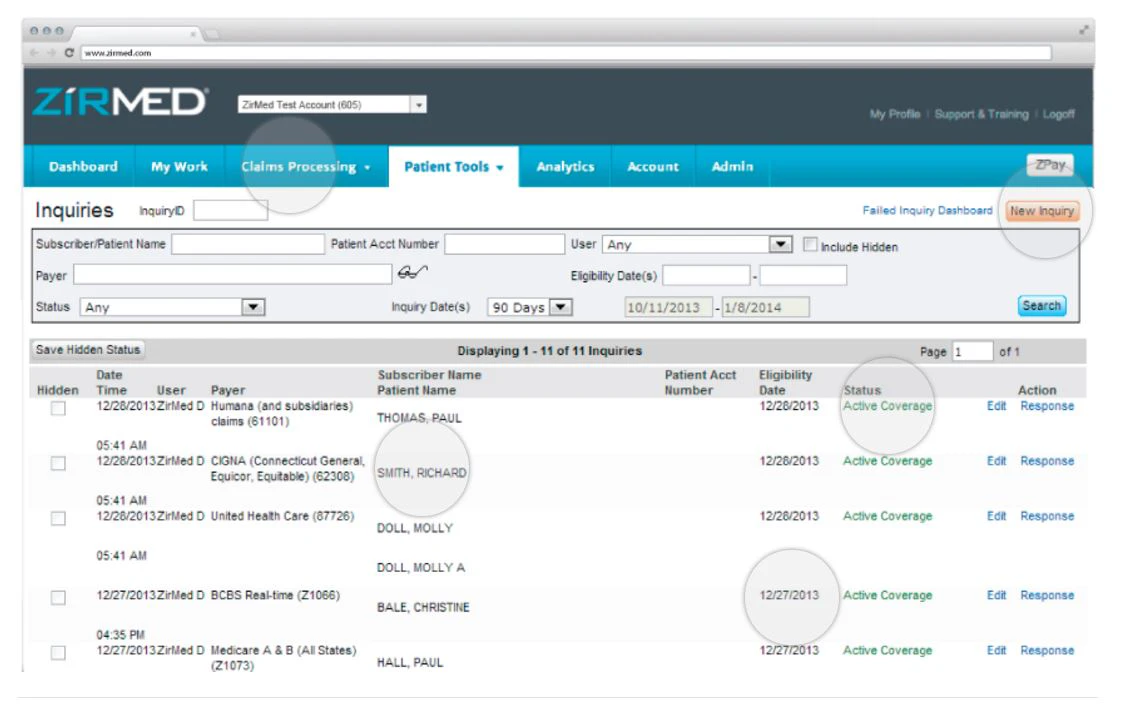Click the browser forward arrow
Viewport: 1136px width, 717px height.
pyautogui.click(x=51, y=53)
